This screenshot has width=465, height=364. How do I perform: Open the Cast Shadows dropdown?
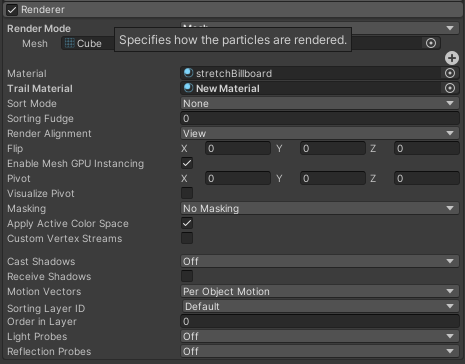pos(320,261)
